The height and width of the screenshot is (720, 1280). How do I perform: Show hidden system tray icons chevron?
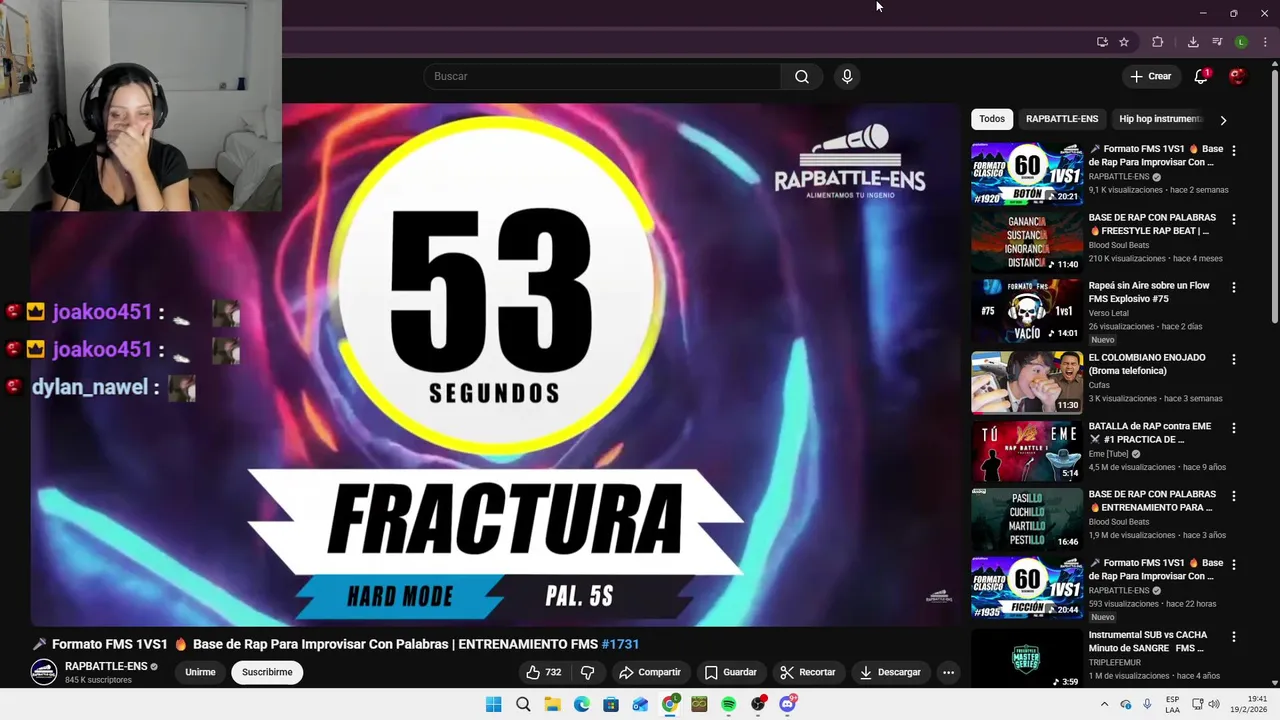pos(1104,704)
